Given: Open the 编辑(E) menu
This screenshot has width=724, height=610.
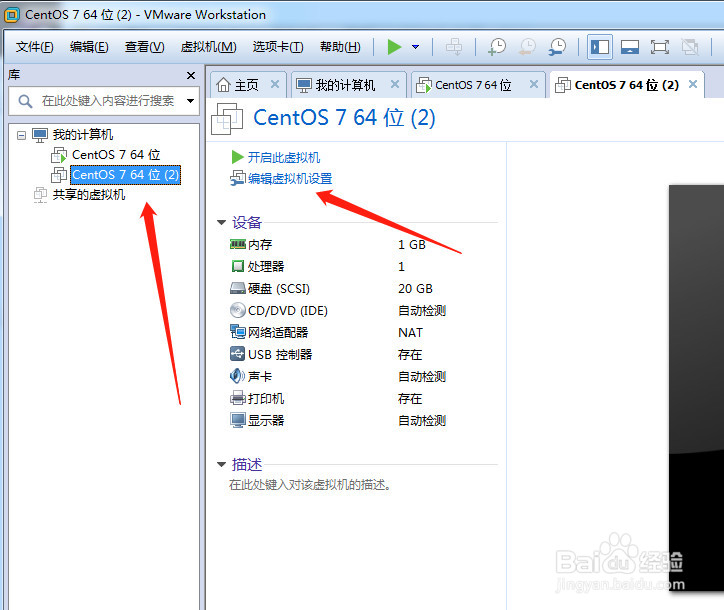Looking at the screenshot, I should click(89, 47).
